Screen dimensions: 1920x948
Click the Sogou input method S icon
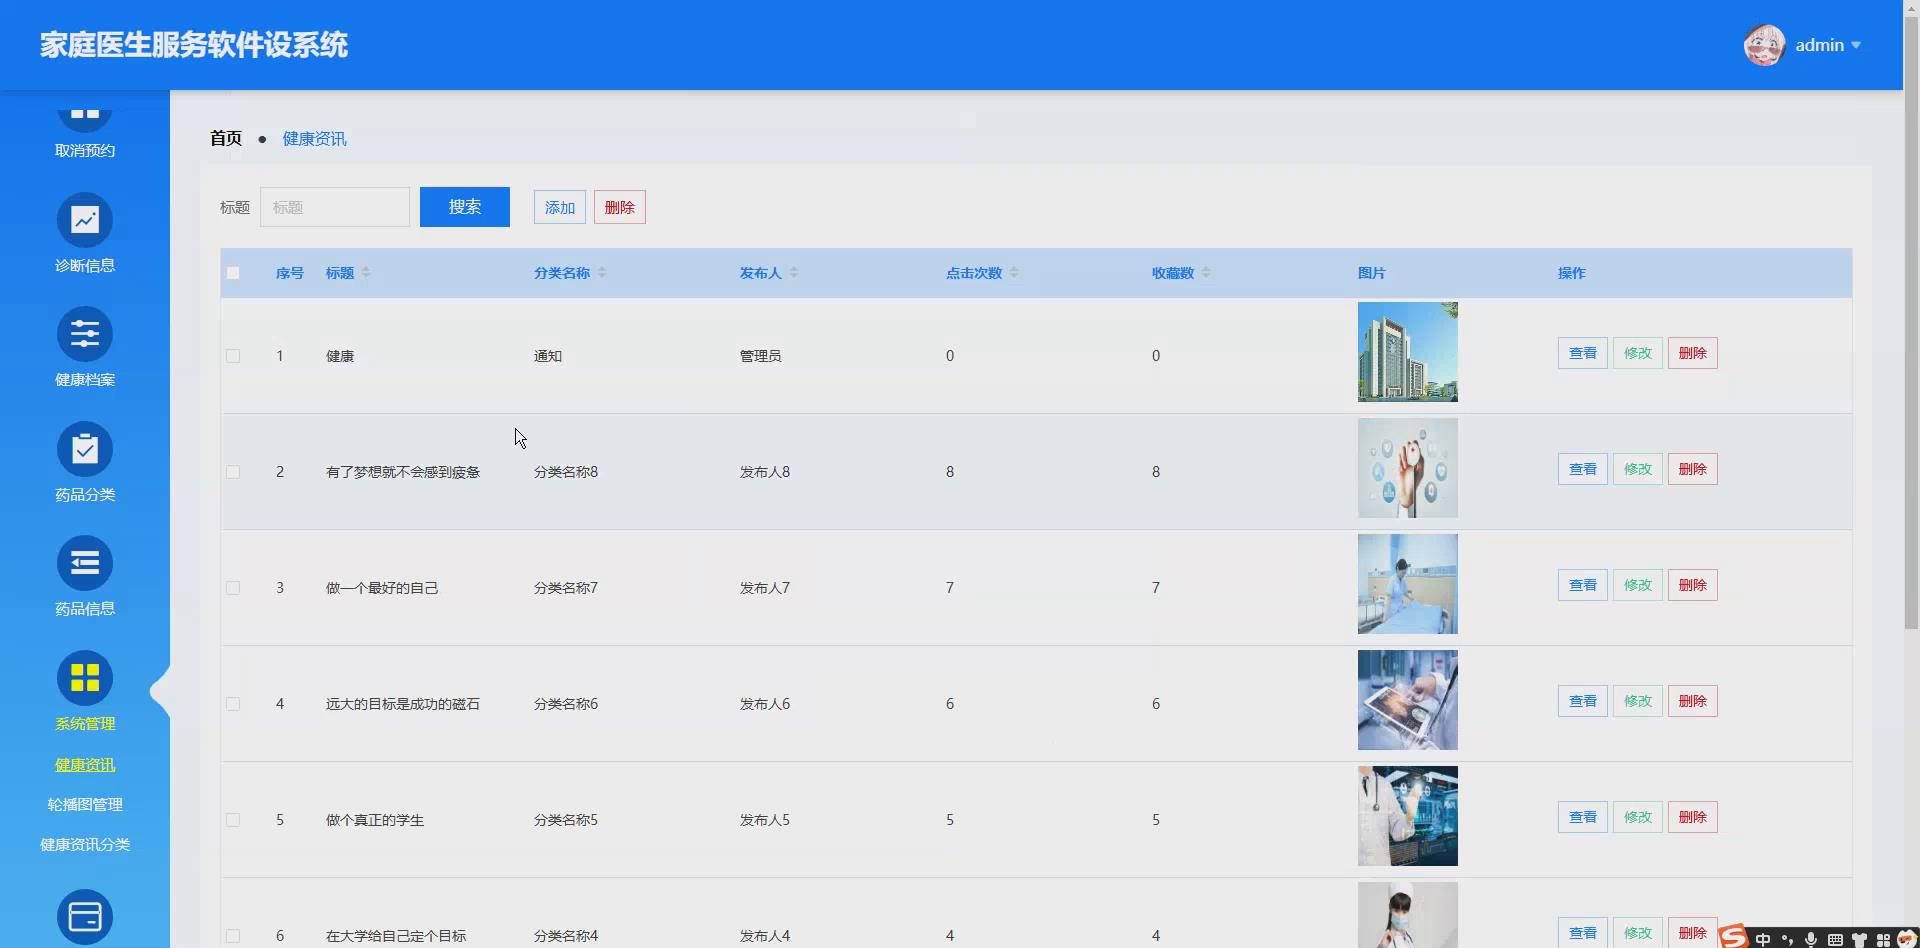pyautogui.click(x=1733, y=936)
